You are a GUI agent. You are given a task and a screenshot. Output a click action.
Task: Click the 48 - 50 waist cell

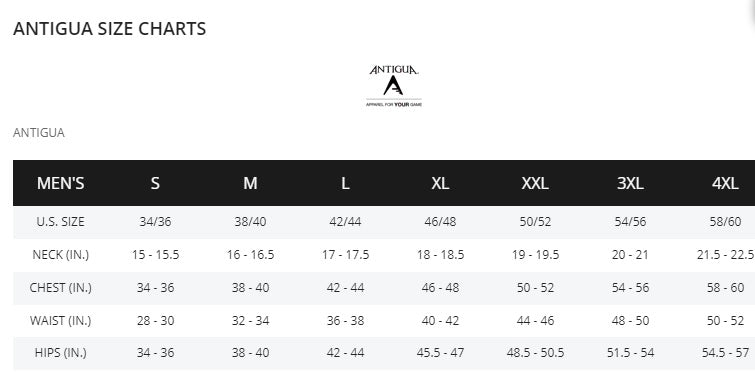tap(630, 321)
